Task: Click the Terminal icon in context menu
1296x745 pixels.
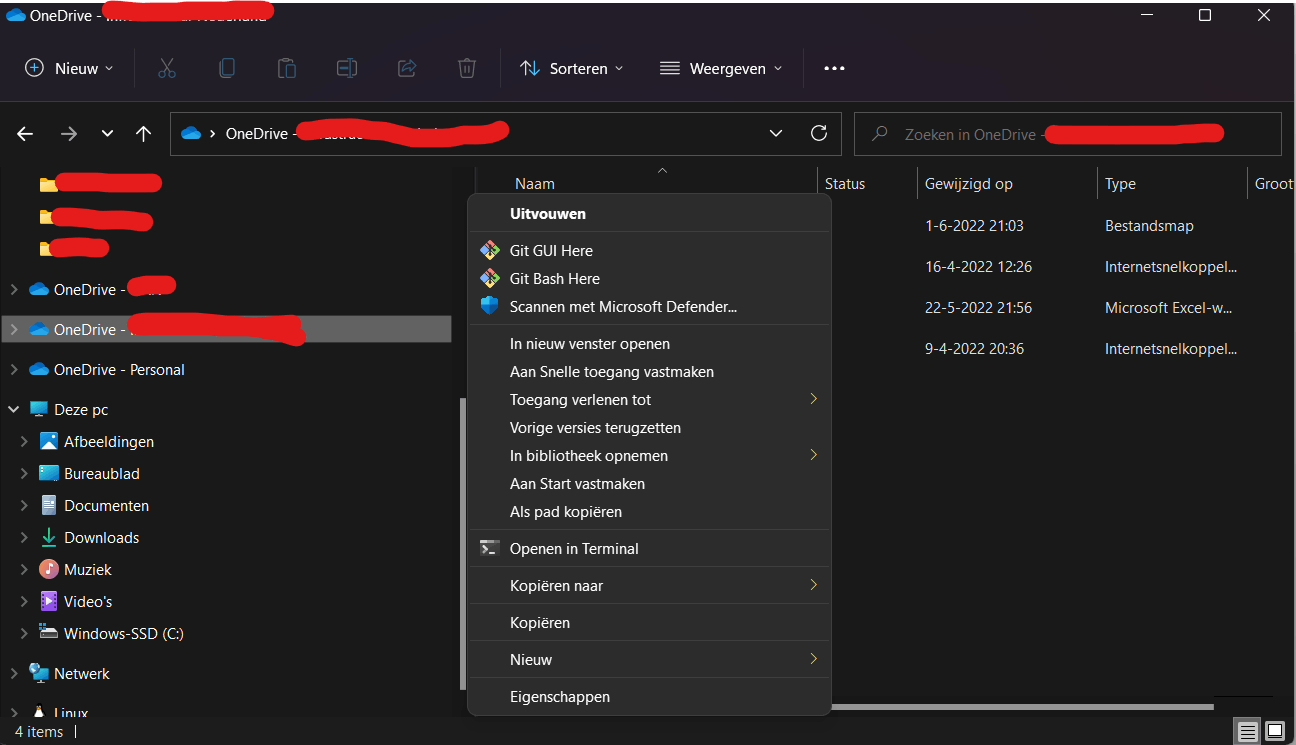Action: click(489, 548)
